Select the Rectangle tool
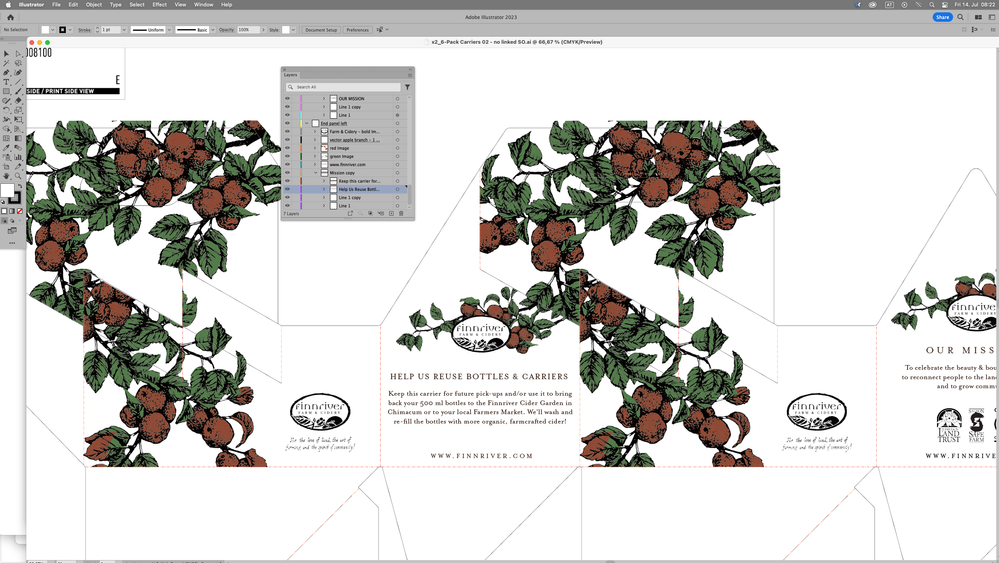 (x=6, y=91)
